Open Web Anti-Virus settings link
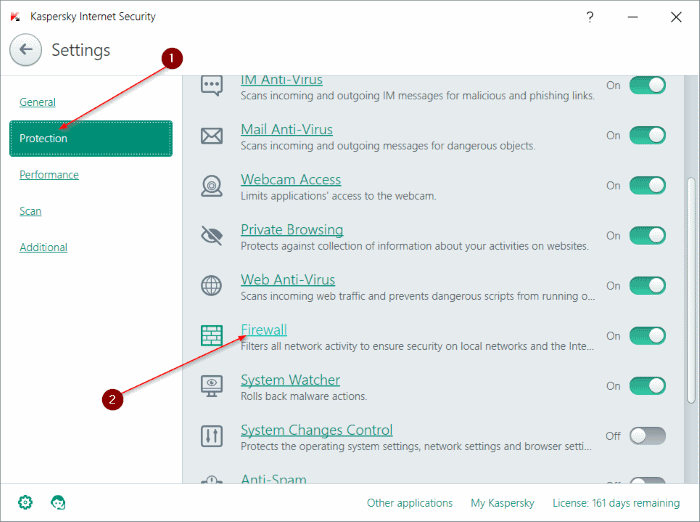The width and height of the screenshot is (700, 522). (288, 280)
